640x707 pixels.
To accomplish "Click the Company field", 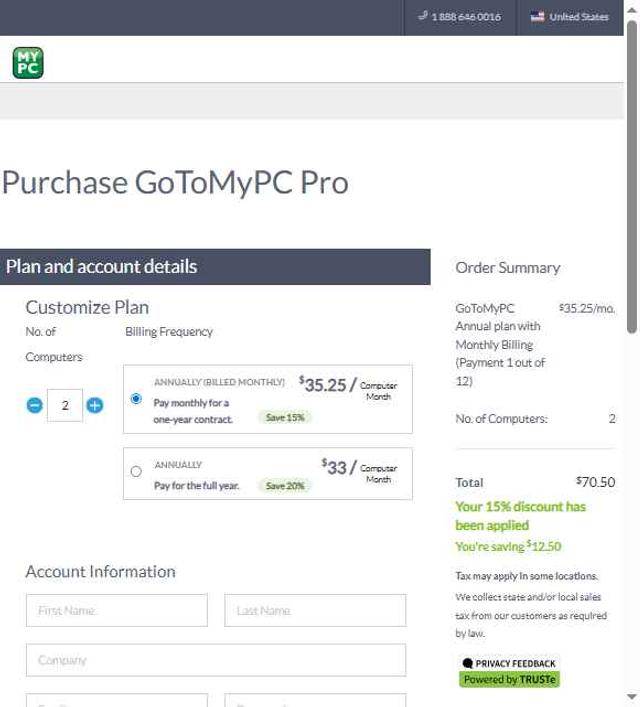I will point(216,660).
